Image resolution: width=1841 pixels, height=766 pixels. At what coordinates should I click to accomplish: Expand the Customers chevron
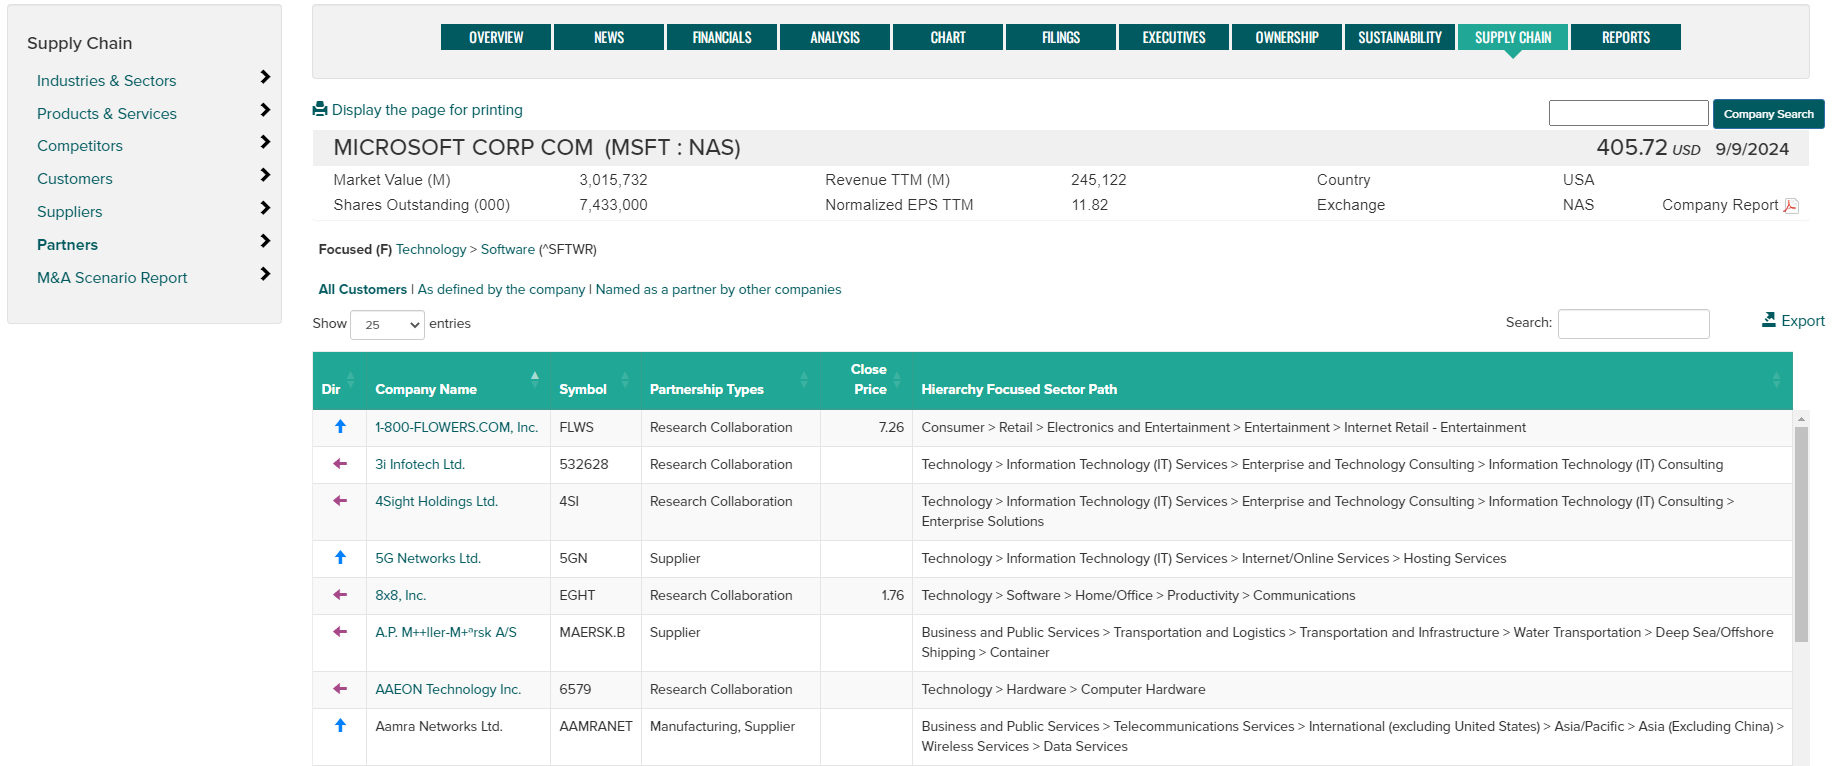[265, 175]
